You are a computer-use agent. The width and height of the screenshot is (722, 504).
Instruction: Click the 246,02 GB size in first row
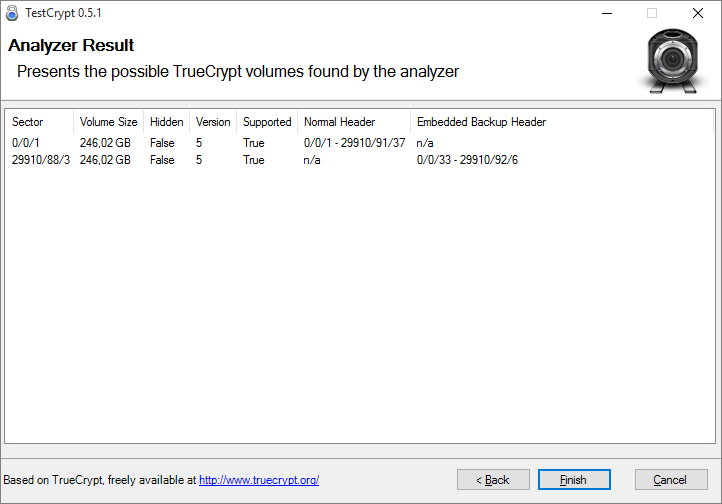pyautogui.click(x=105, y=143)
